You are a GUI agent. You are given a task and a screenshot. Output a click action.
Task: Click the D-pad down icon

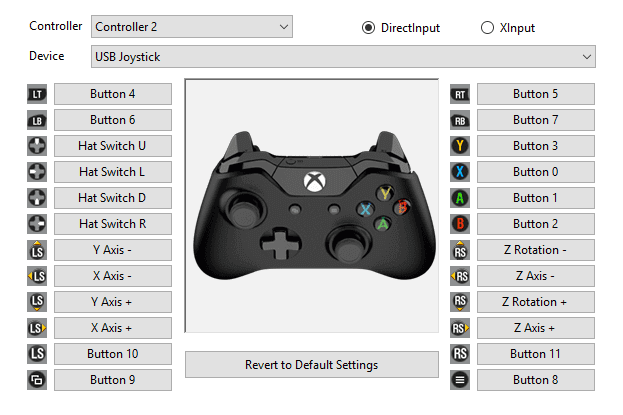pyautogui.click(x=37, y=198)
